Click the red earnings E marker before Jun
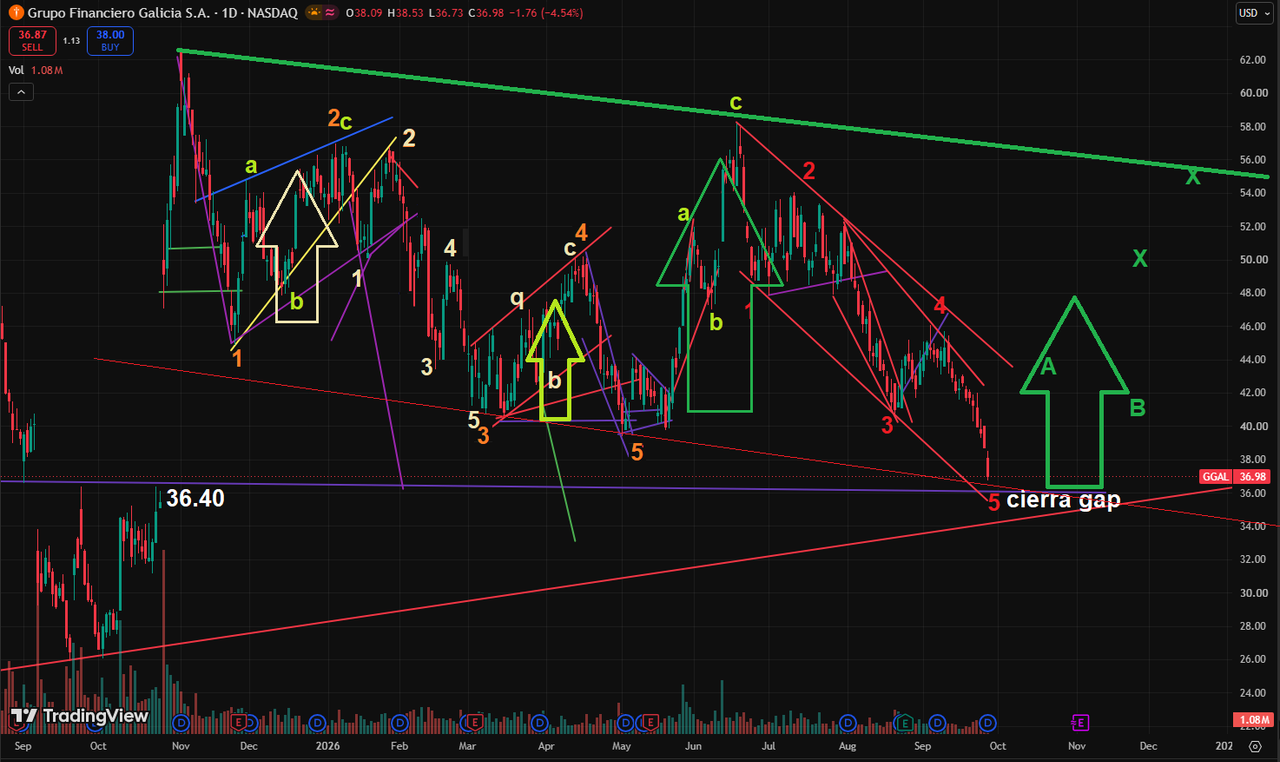 pos(650,722)
